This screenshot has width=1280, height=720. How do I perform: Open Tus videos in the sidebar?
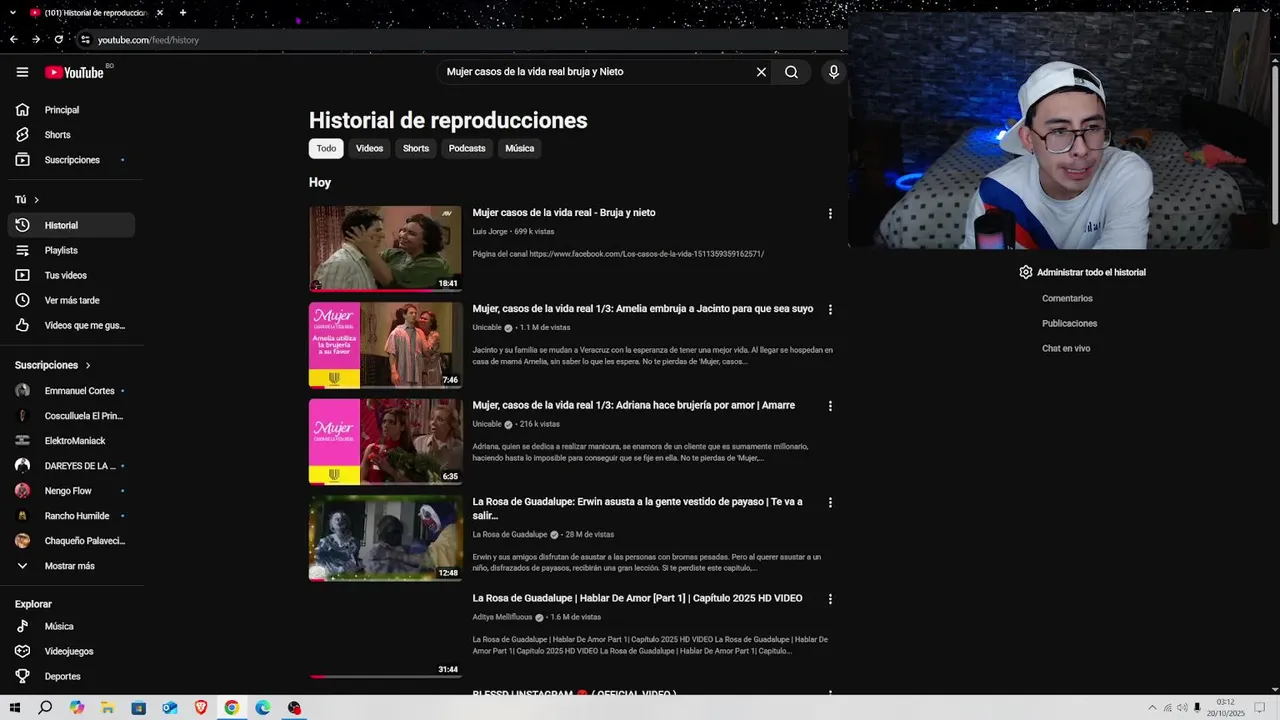coord(71,275)
